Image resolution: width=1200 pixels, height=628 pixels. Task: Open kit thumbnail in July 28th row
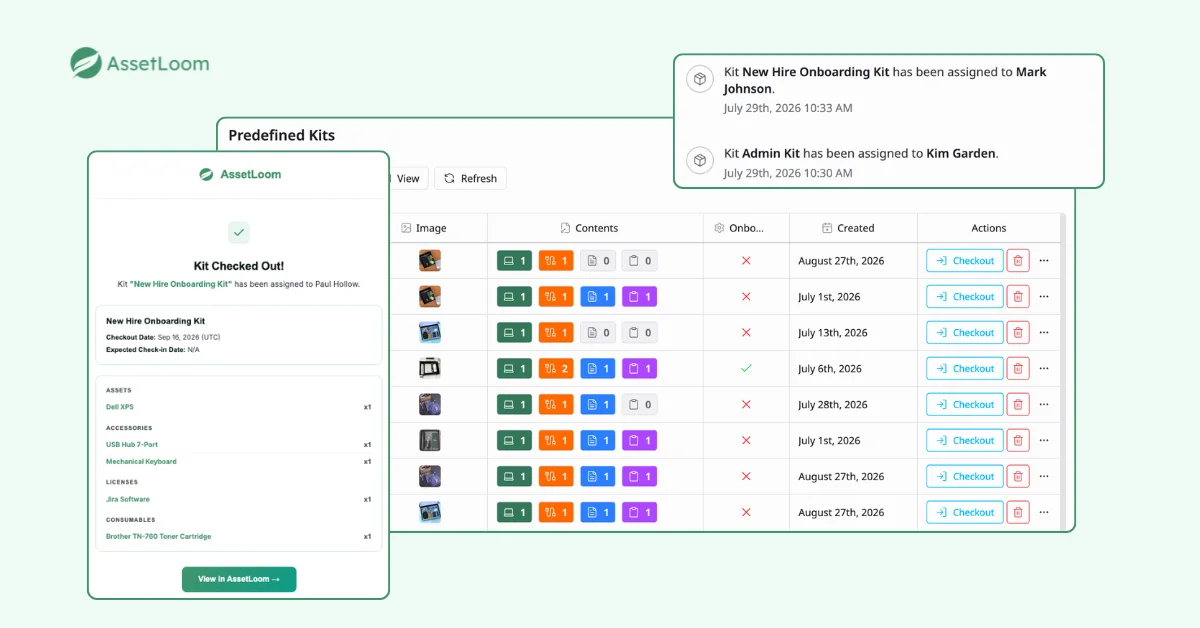point(430,404)
